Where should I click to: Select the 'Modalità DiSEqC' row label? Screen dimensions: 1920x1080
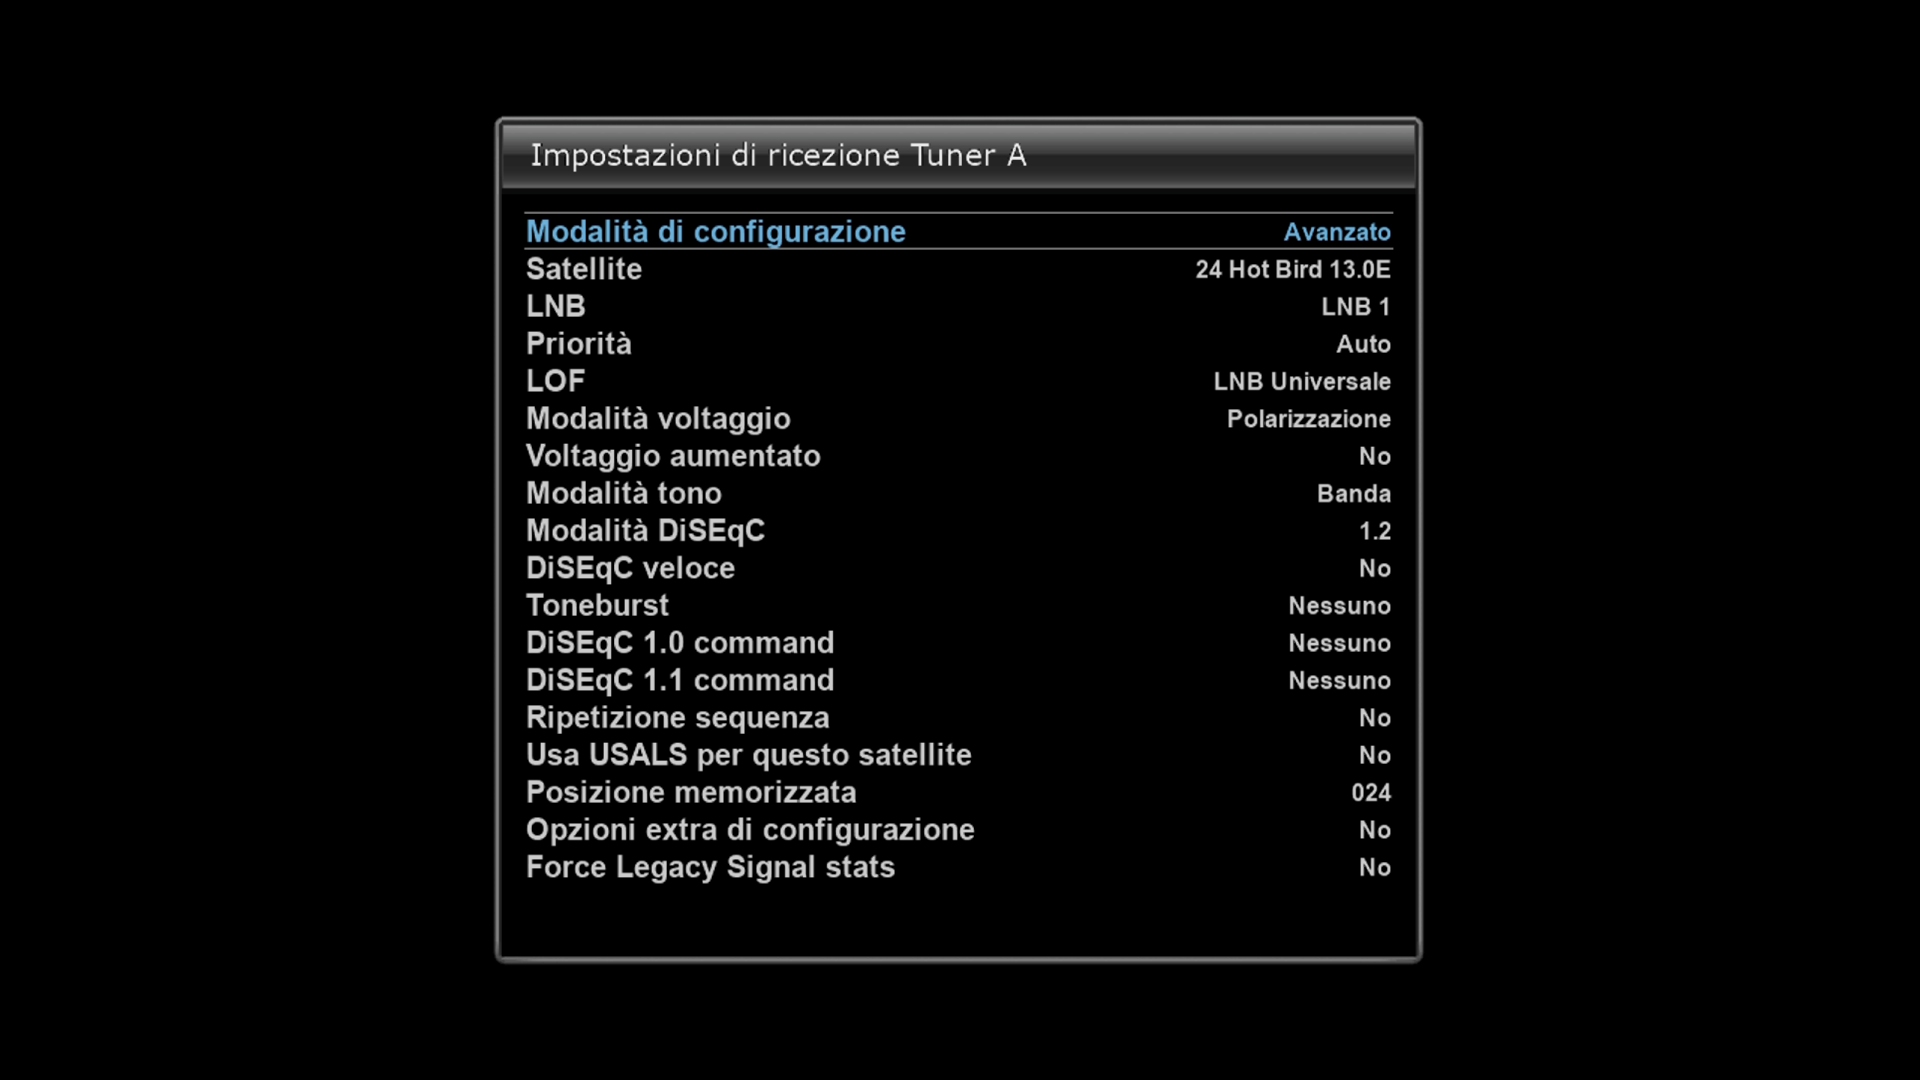pyautogui.click(x=645, y=531)
